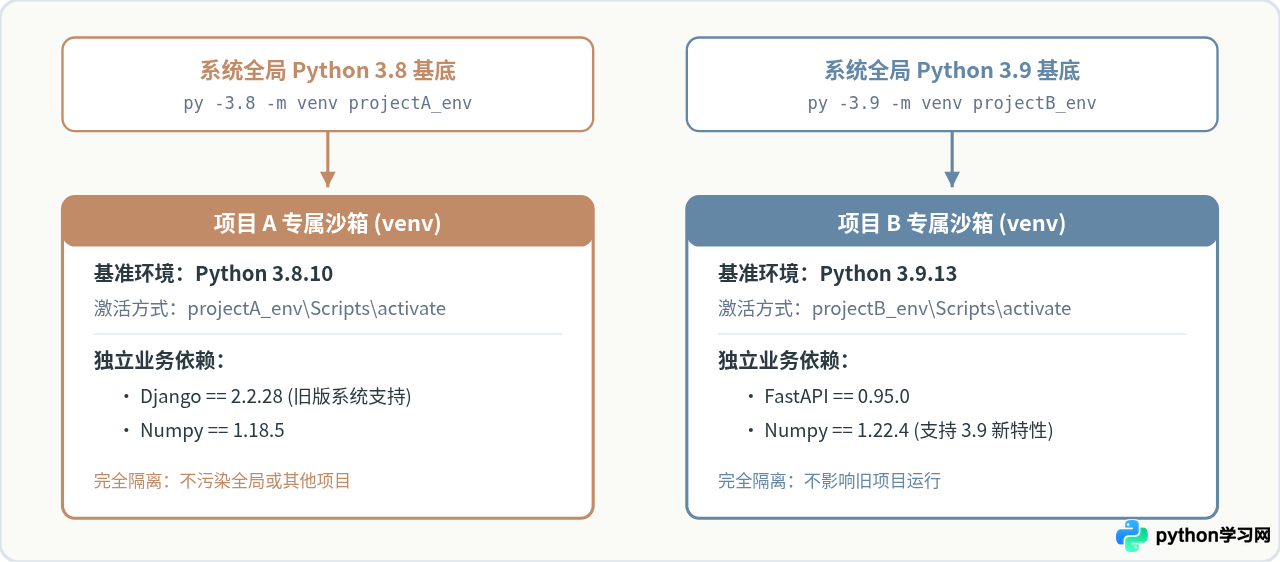Click 完全隔离：不影响旧项目运行 note
Image resolution: width=1280 pixels, height=562 pixels.
[829, 481]
